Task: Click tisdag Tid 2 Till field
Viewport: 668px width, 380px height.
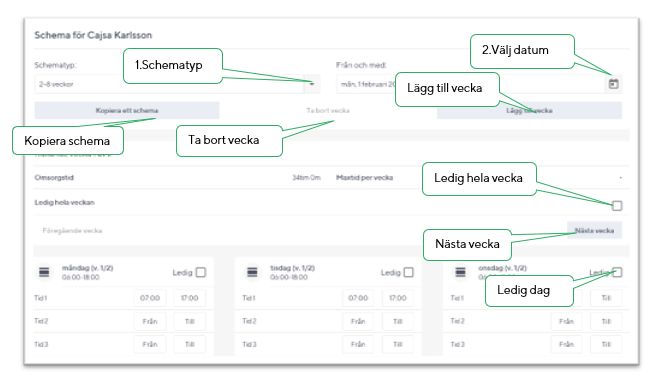Action: (397, 321)
